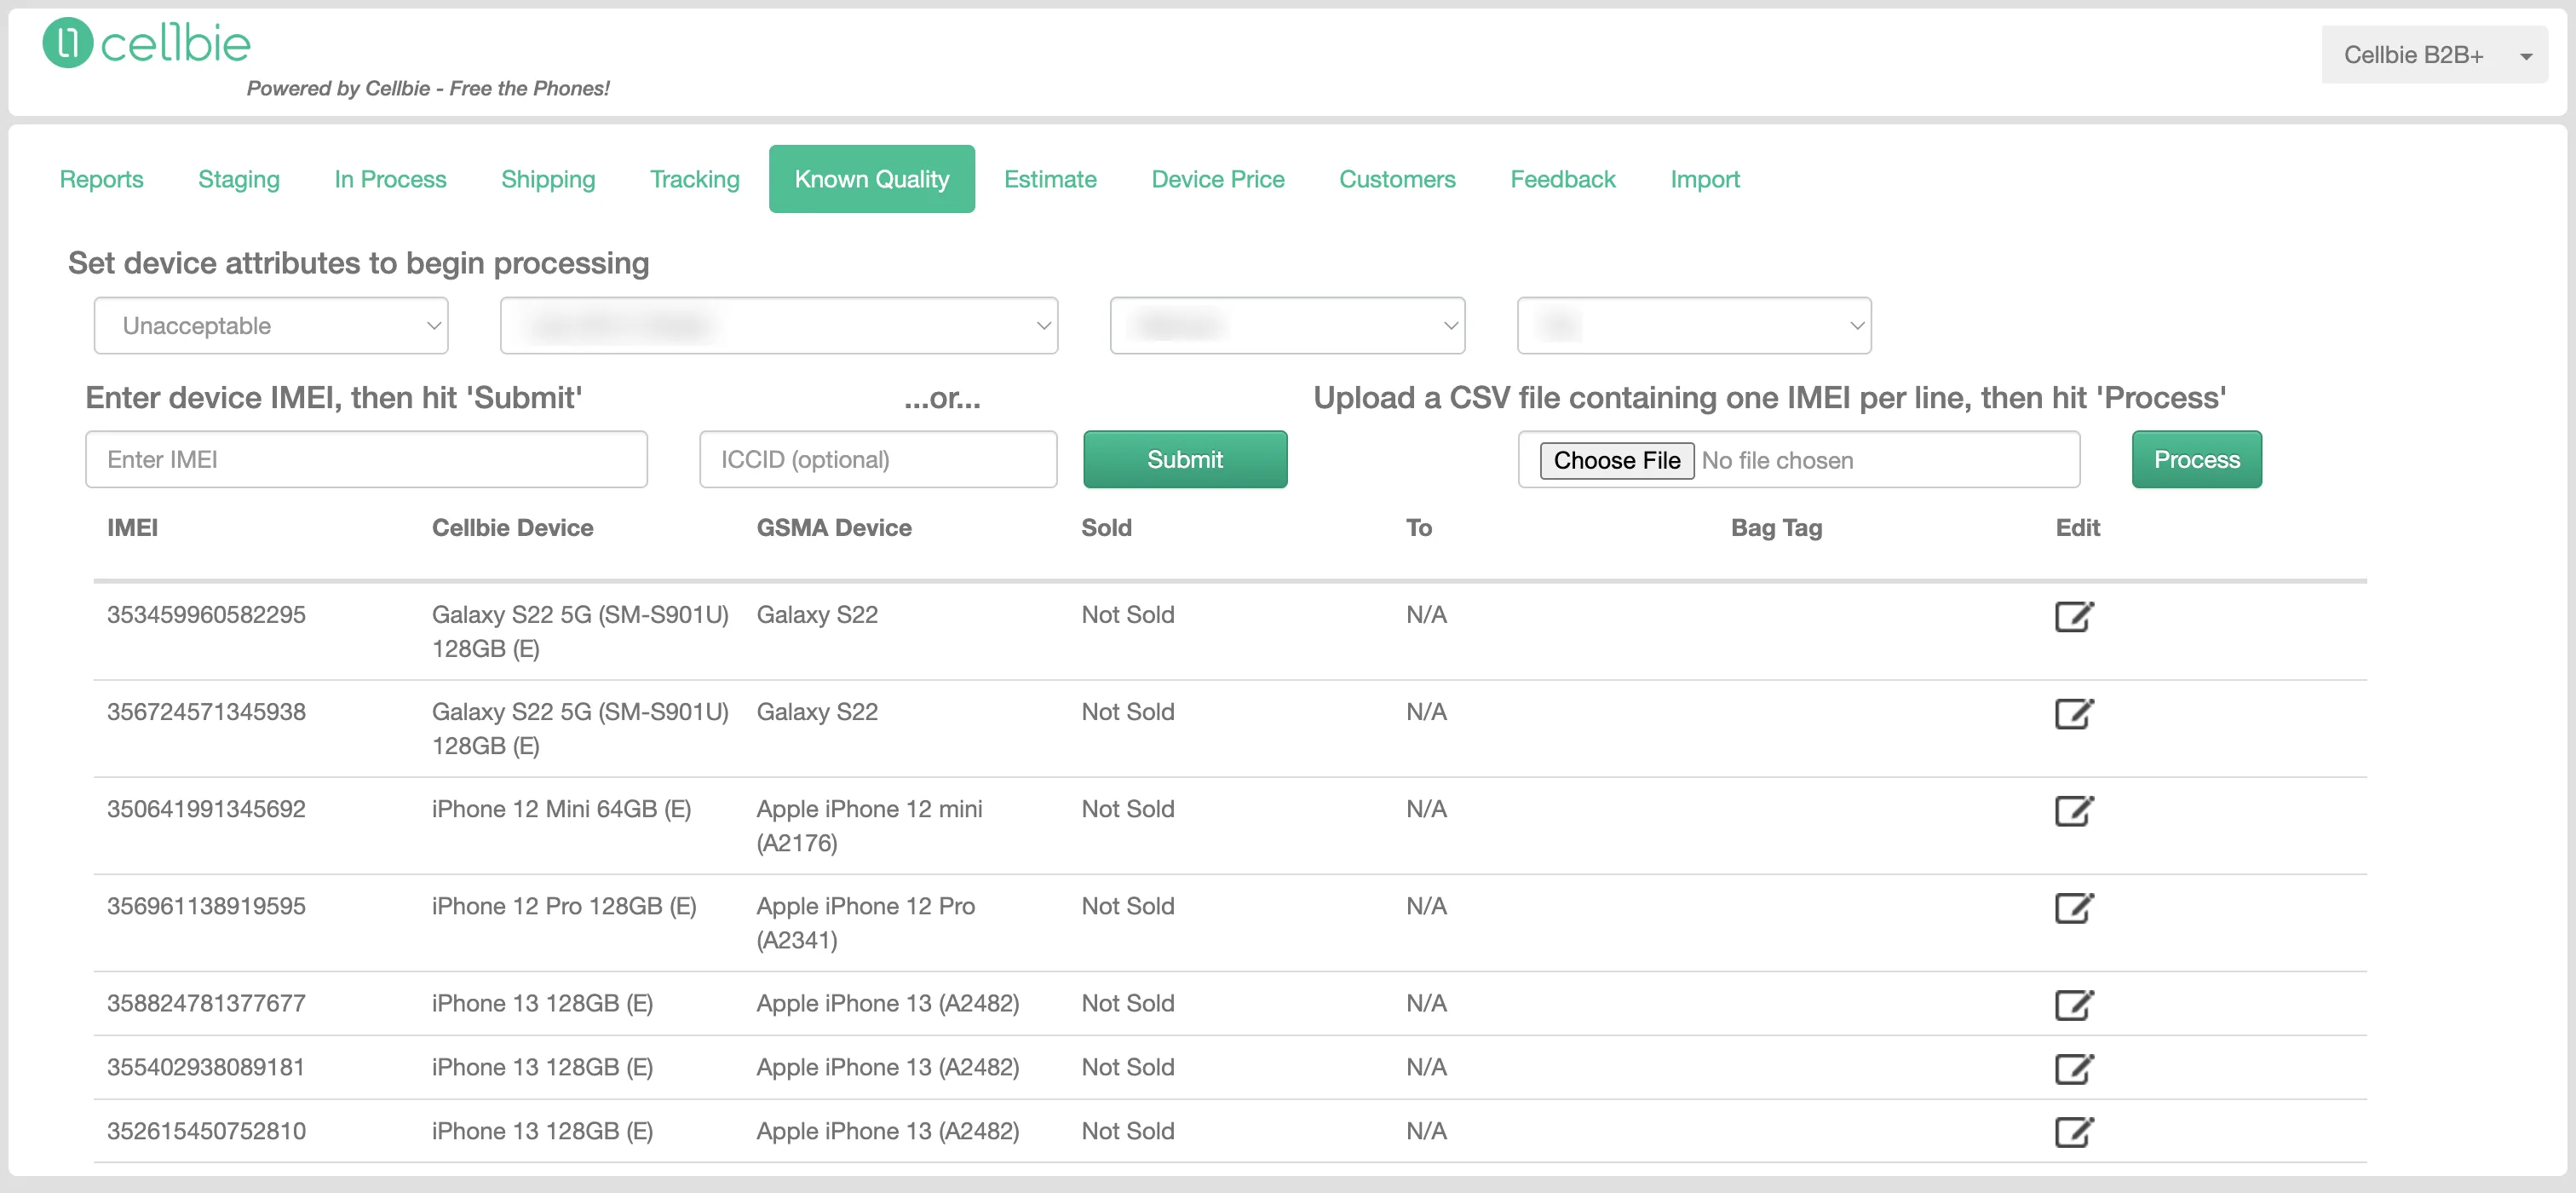Go to the Device Price tab
This screenshot has height=1193, width=2576.
tap(1218, 179)
